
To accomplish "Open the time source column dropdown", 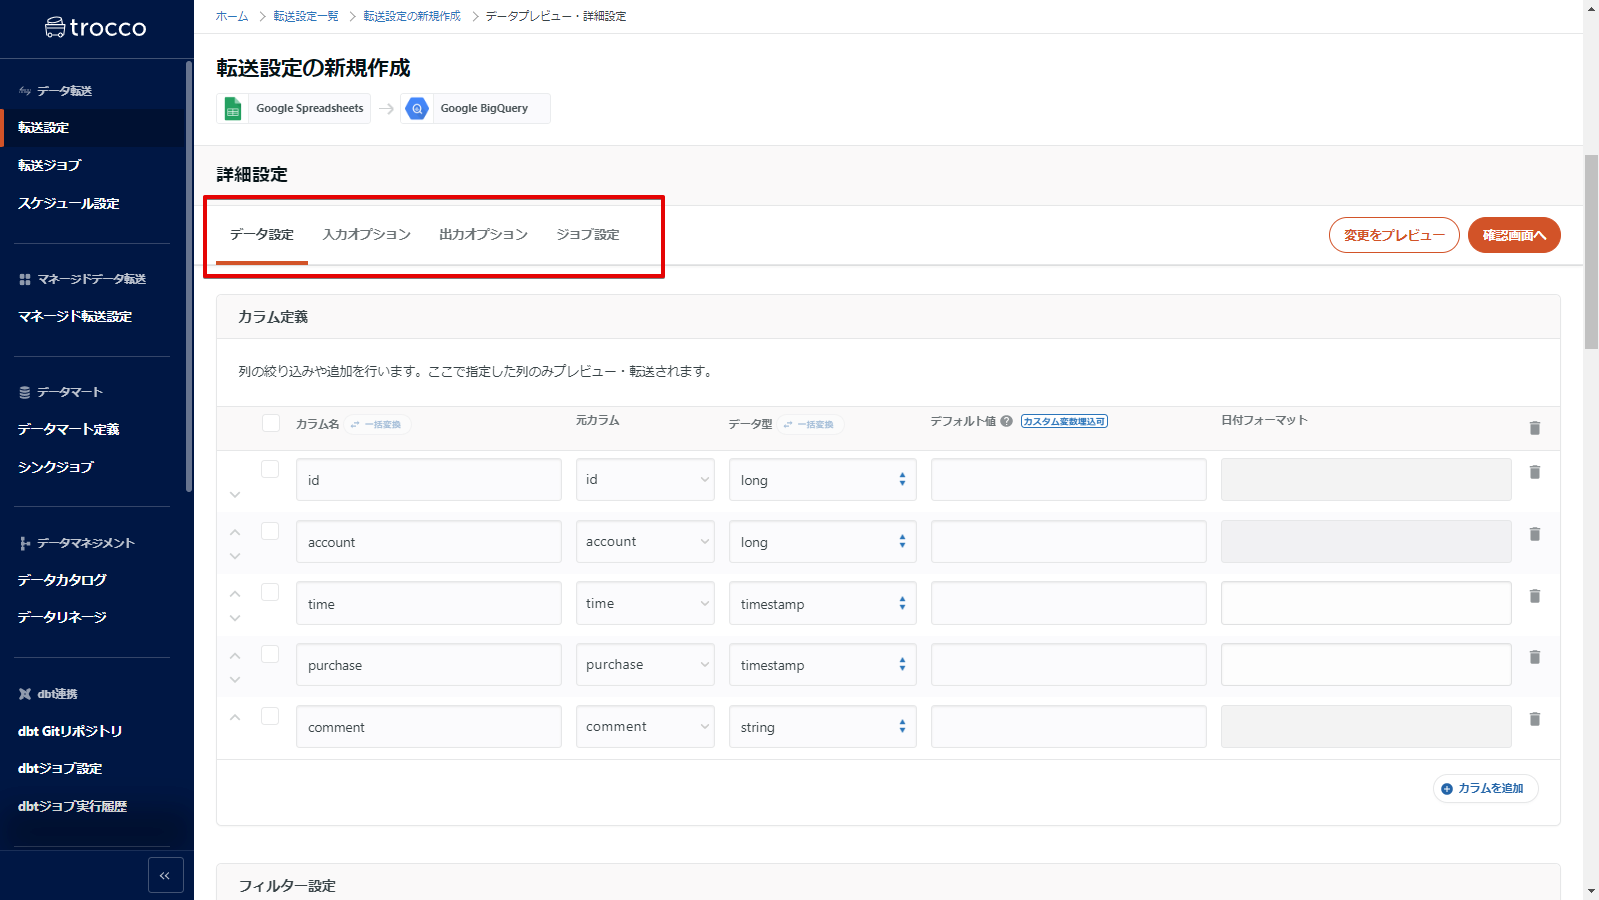I will (x=645, y=603).
